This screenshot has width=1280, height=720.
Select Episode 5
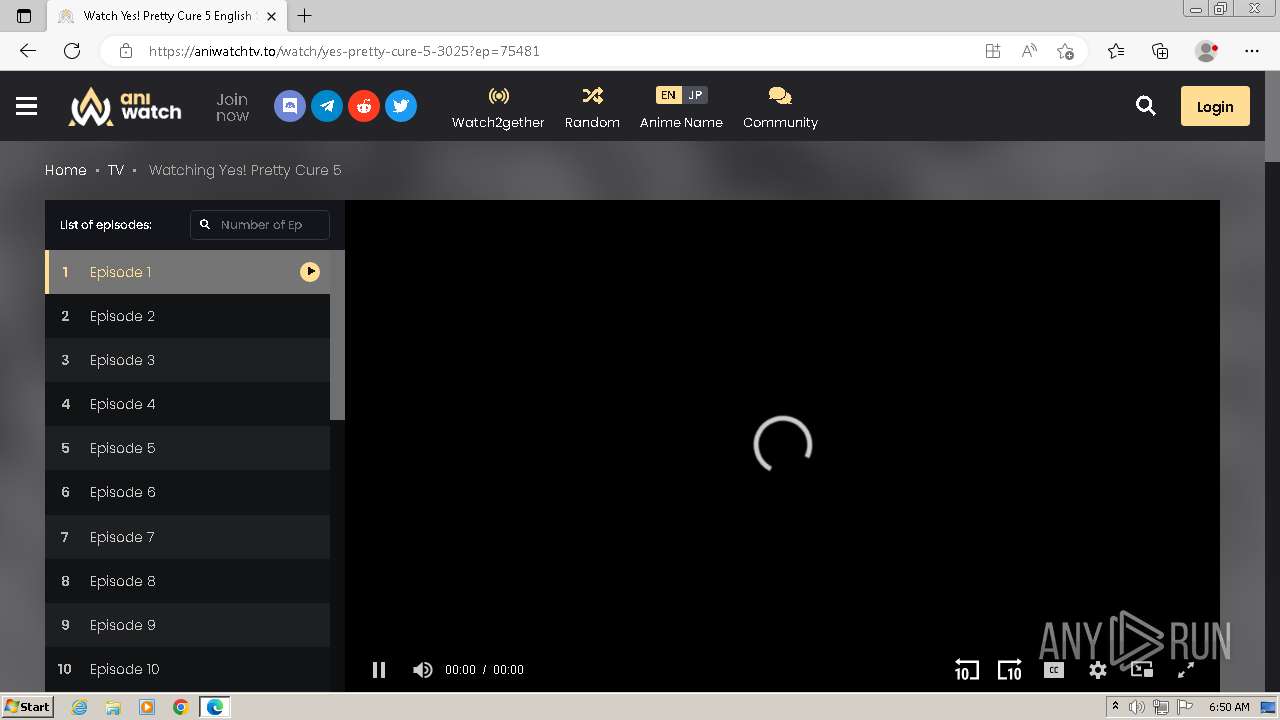click(187, 448)
